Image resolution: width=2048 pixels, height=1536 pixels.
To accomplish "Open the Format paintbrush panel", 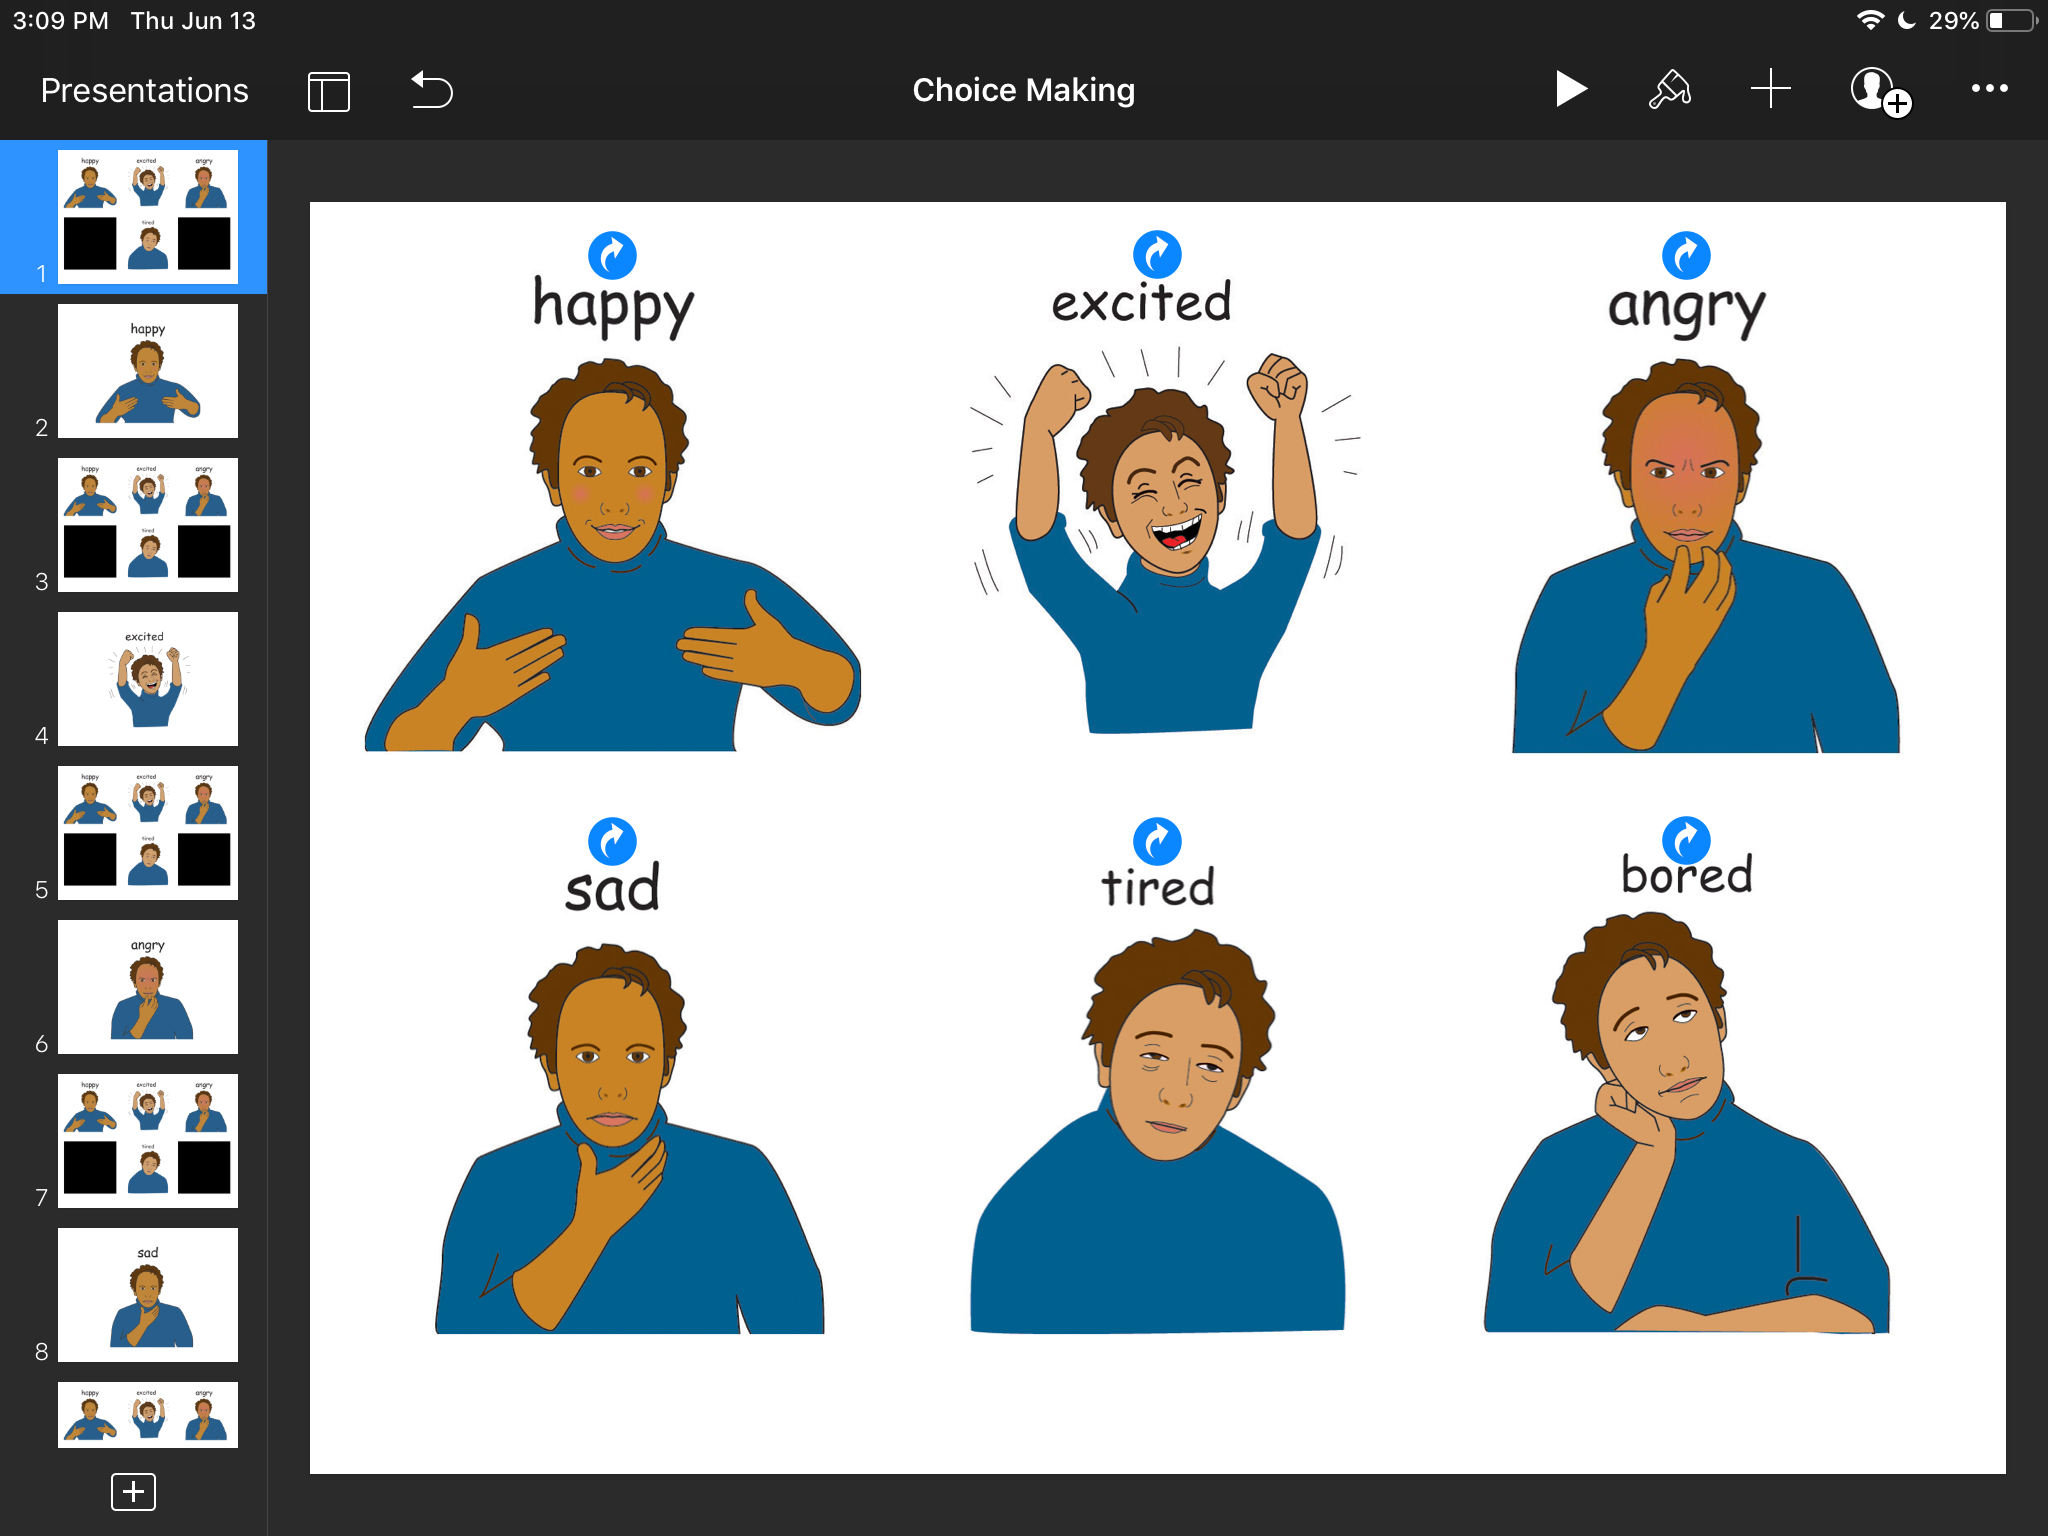I will (1669, 90).
